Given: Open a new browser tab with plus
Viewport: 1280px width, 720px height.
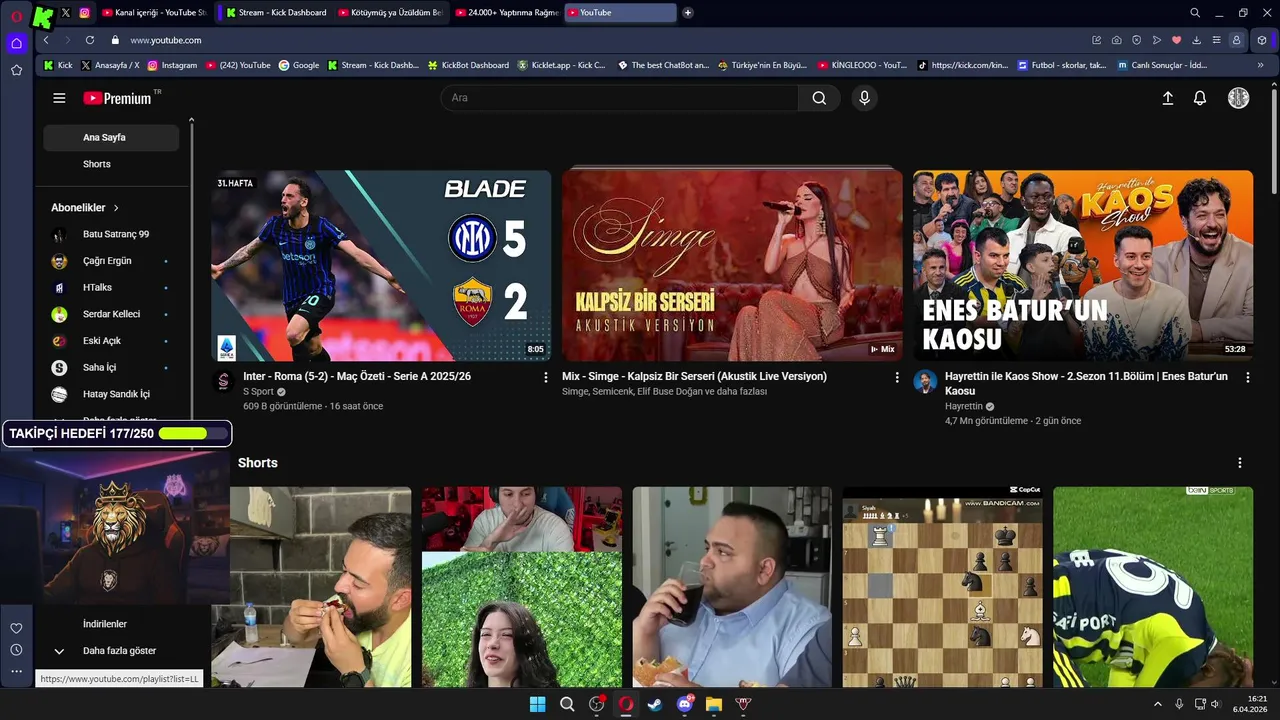Looking at the screenshot, I should (688, 13).
